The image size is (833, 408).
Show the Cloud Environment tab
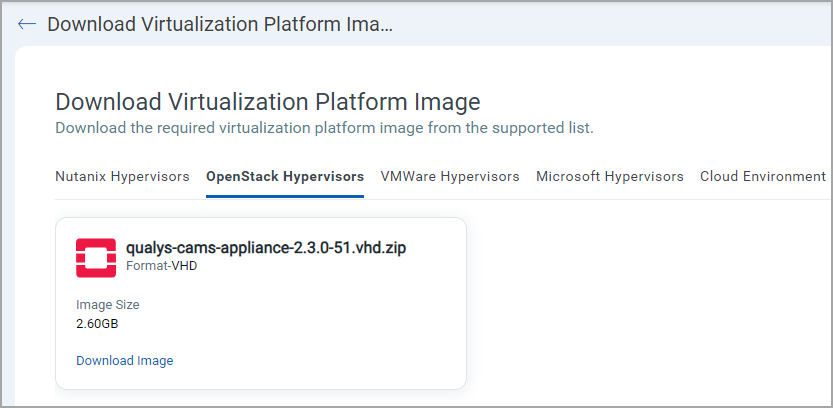point(763,177)
